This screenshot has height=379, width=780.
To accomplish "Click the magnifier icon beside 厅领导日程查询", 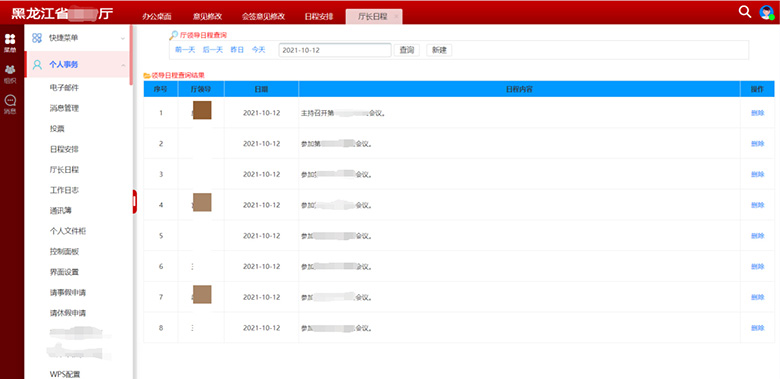I will point(174,35).
